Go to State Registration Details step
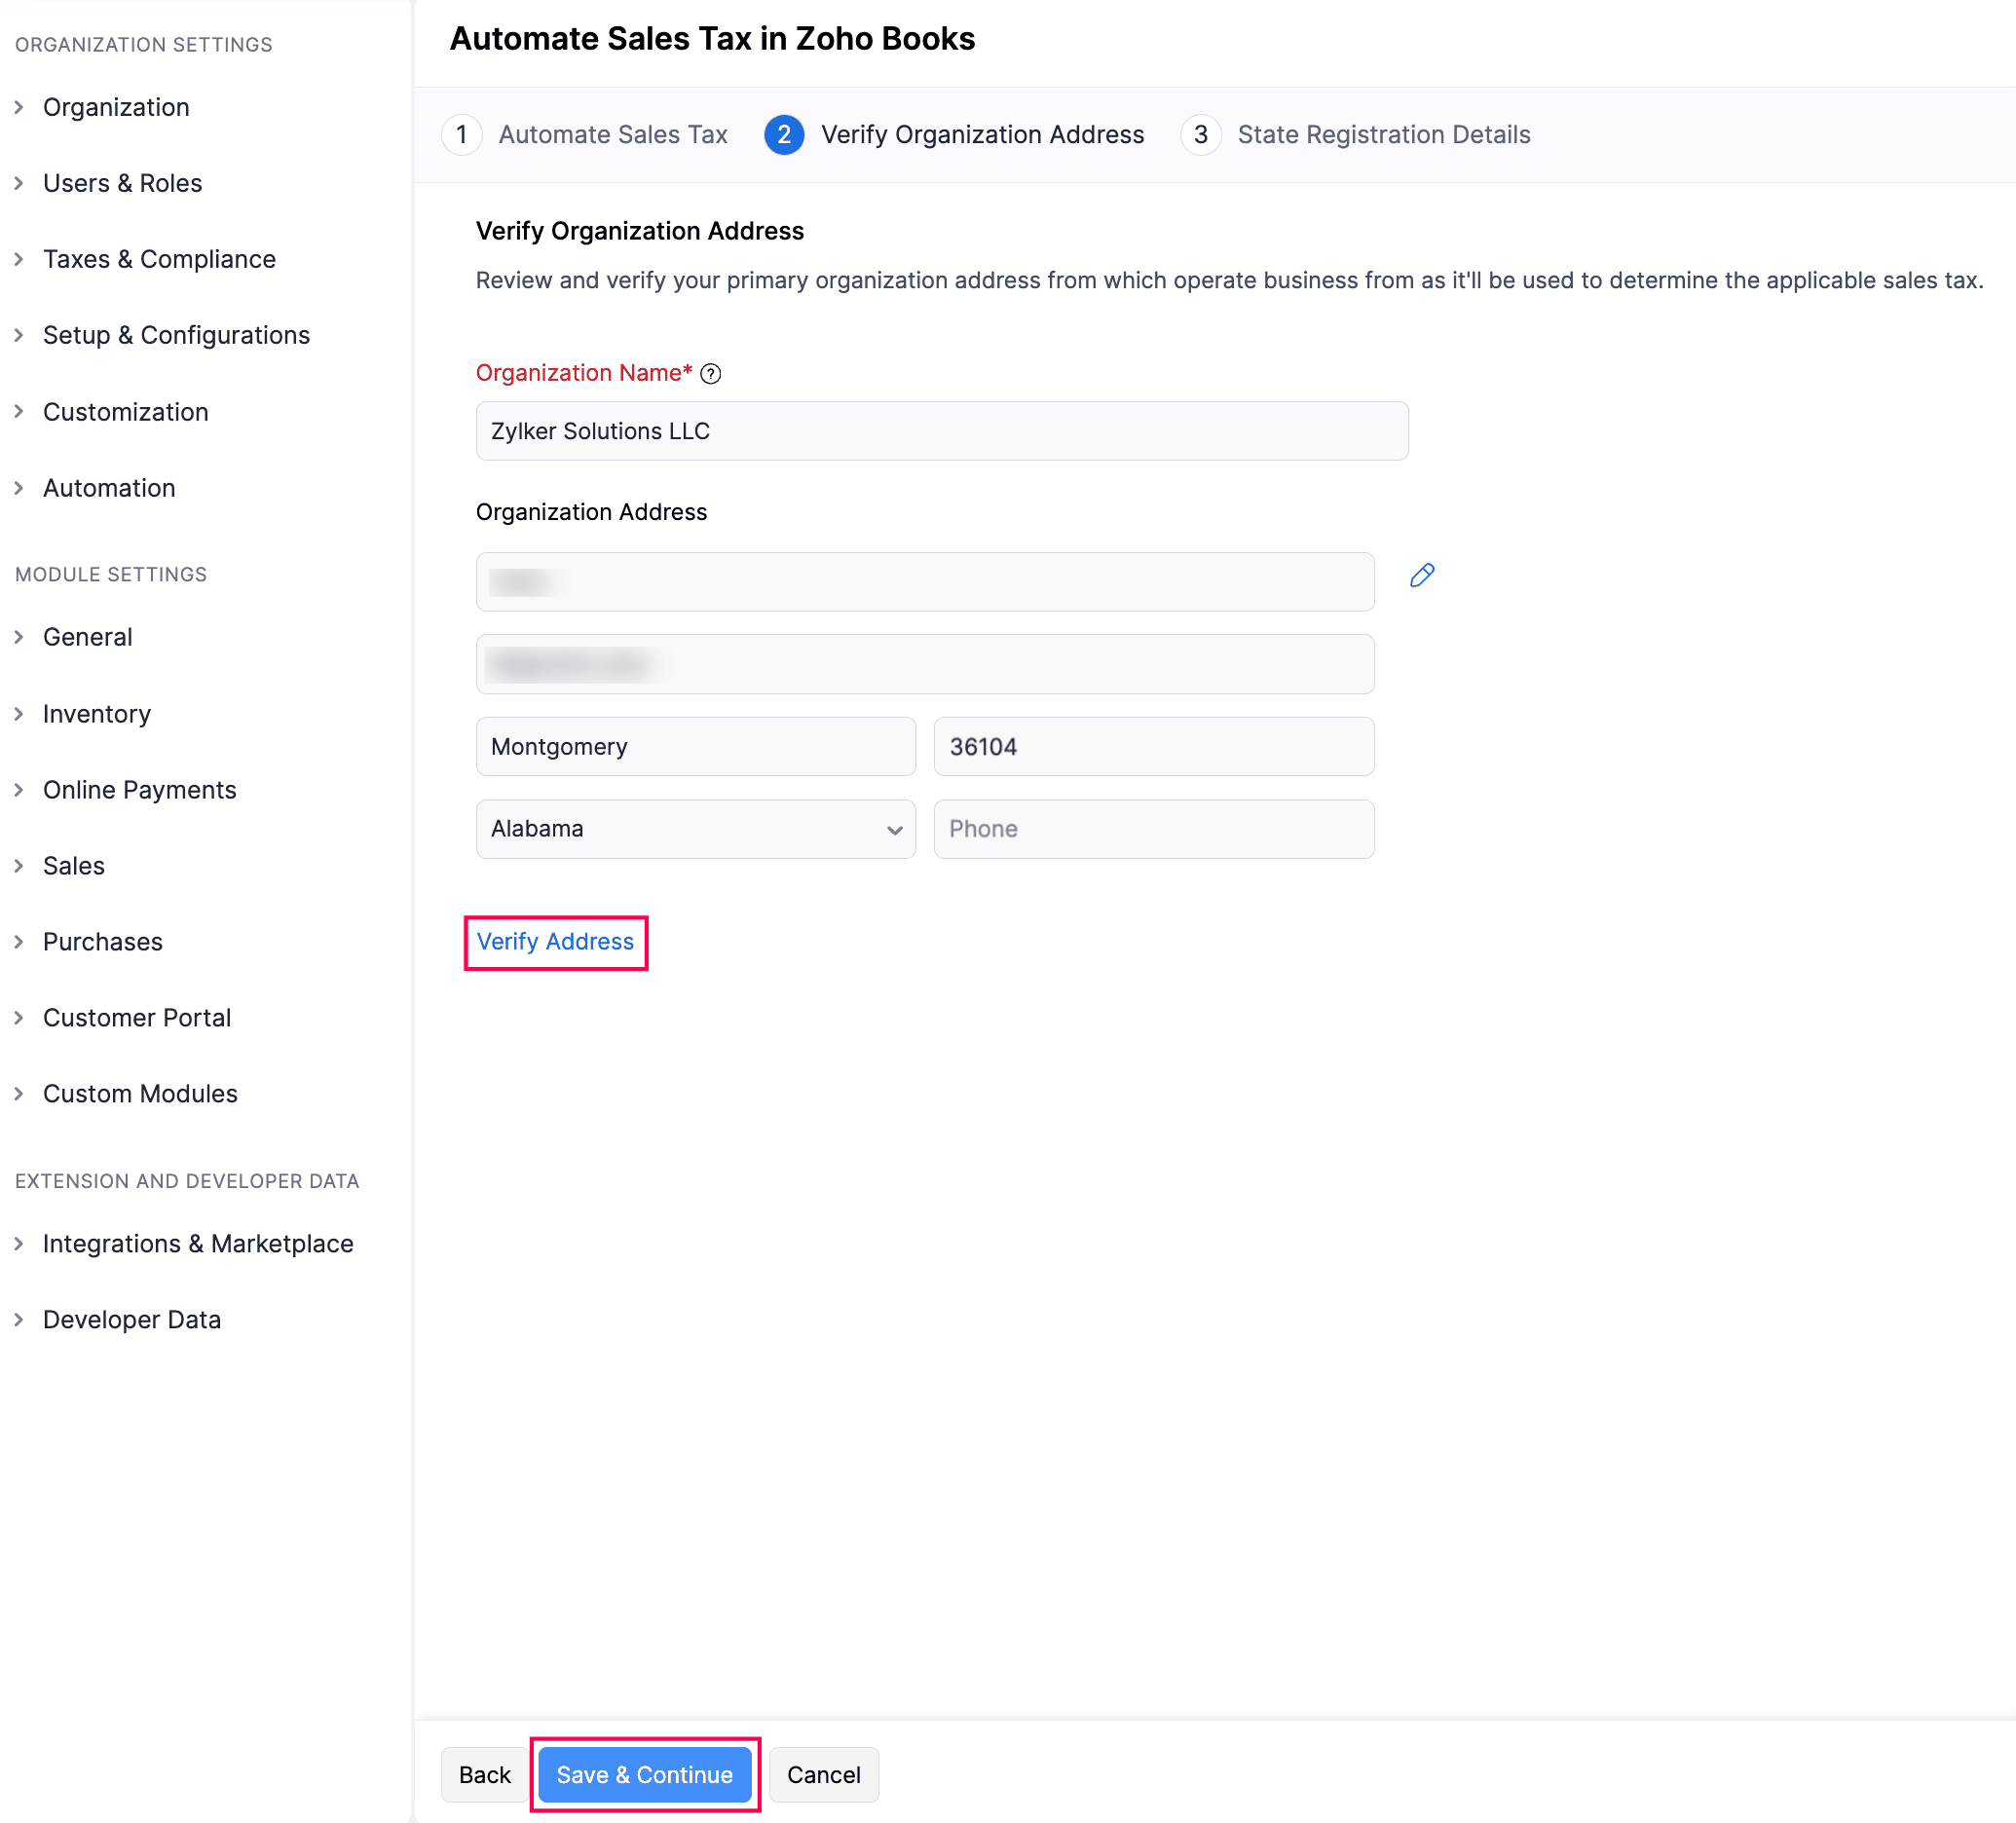 tap(1384, 134)
